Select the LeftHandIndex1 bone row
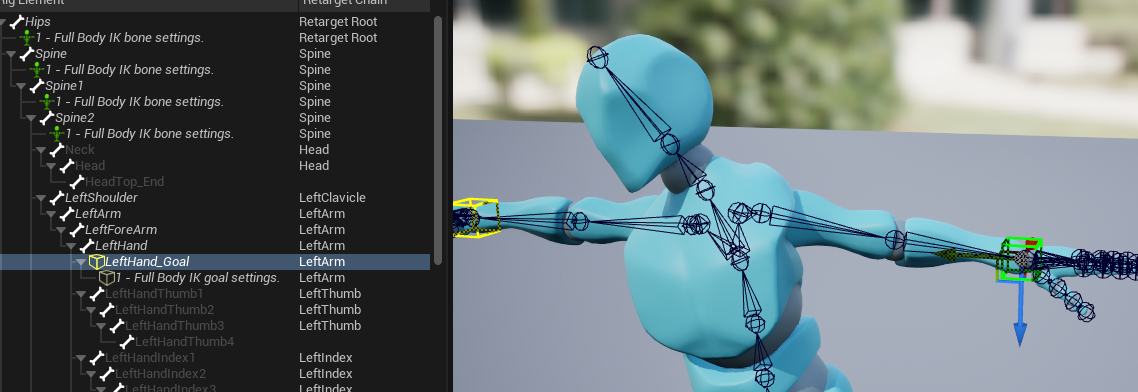Viewport: 1138px width, 392px height. 215,358
